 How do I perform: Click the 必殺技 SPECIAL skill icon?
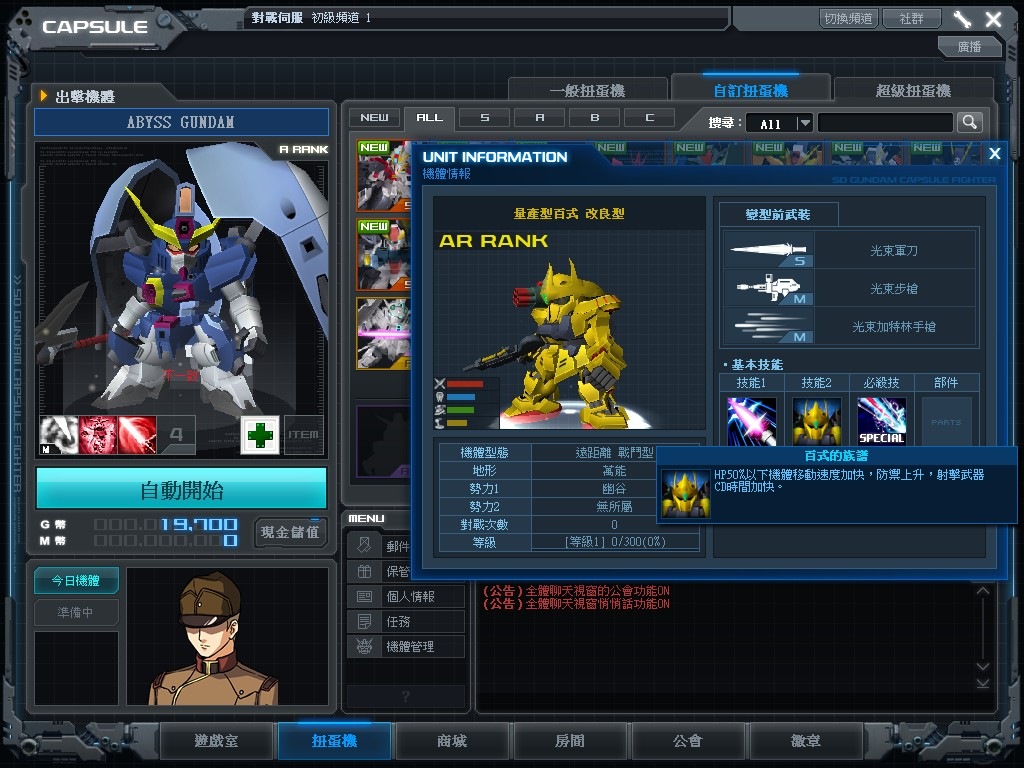pyautogui.click(x=882, y=421)
